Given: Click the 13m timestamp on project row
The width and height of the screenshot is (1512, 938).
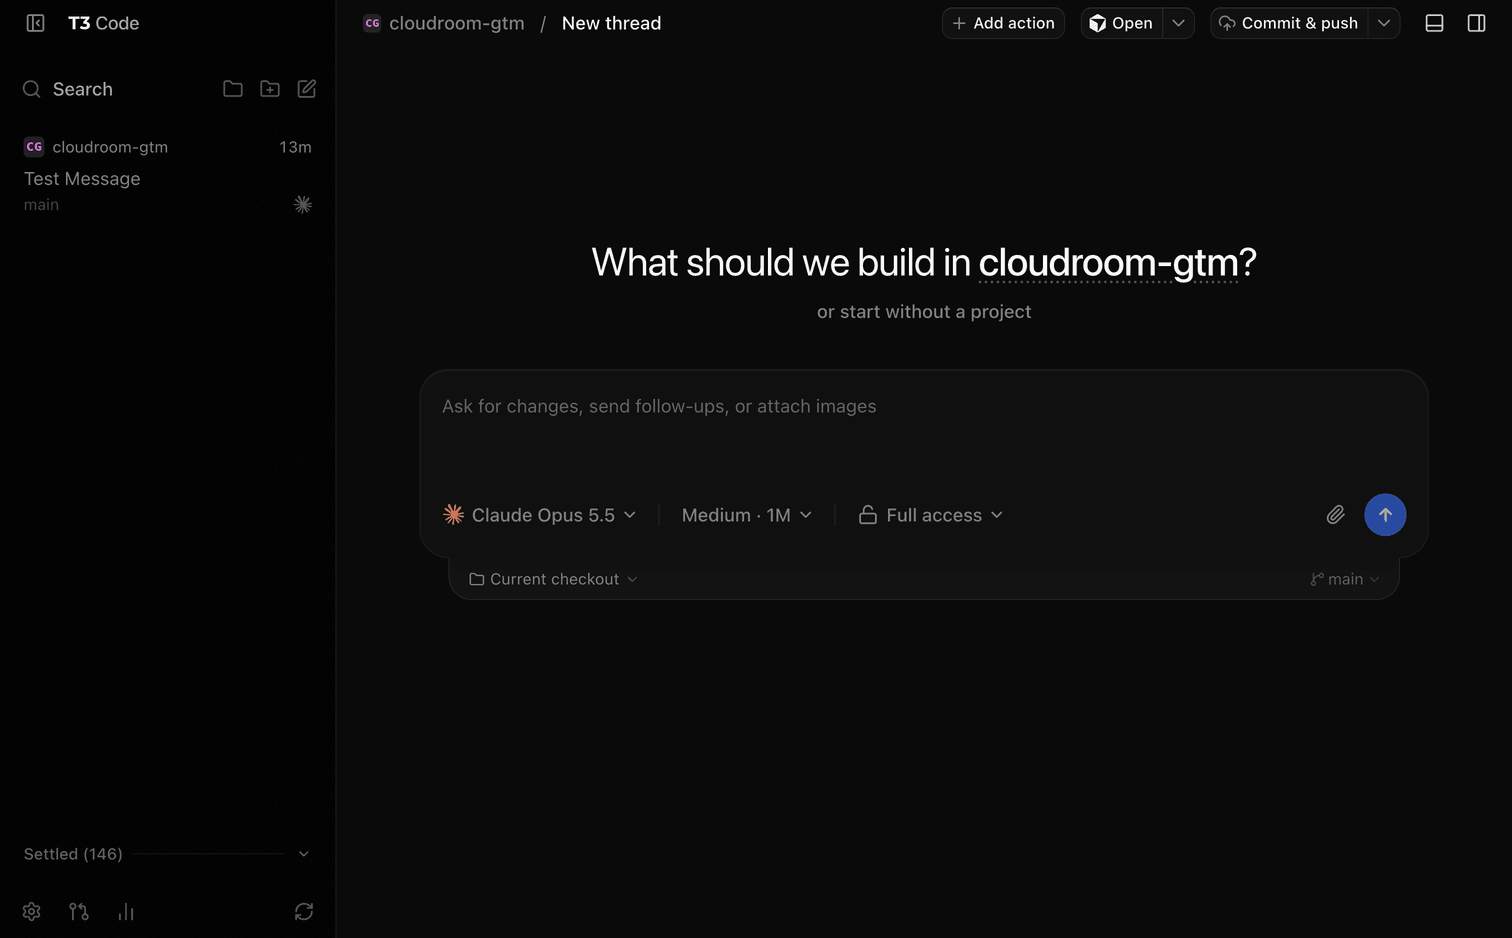Looking at the screenshot, I should click(x=295, y=147).
